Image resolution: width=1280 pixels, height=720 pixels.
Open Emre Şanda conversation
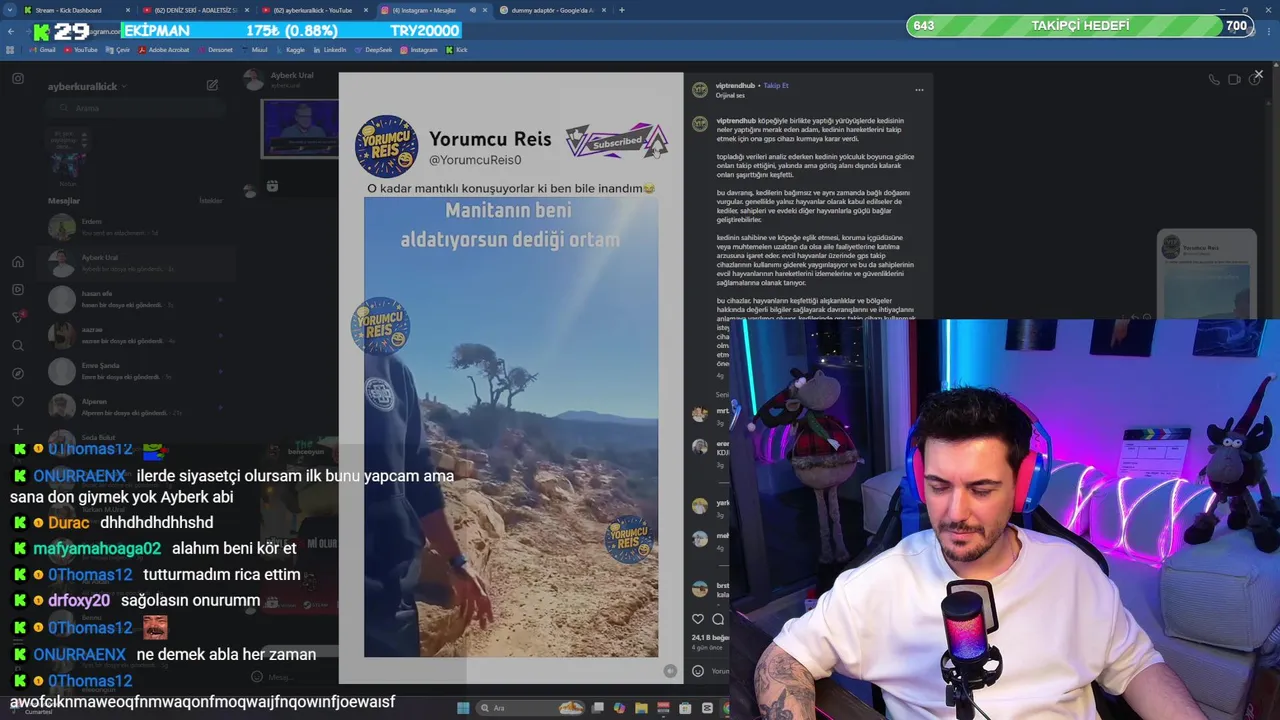click(x=138, y=371)
